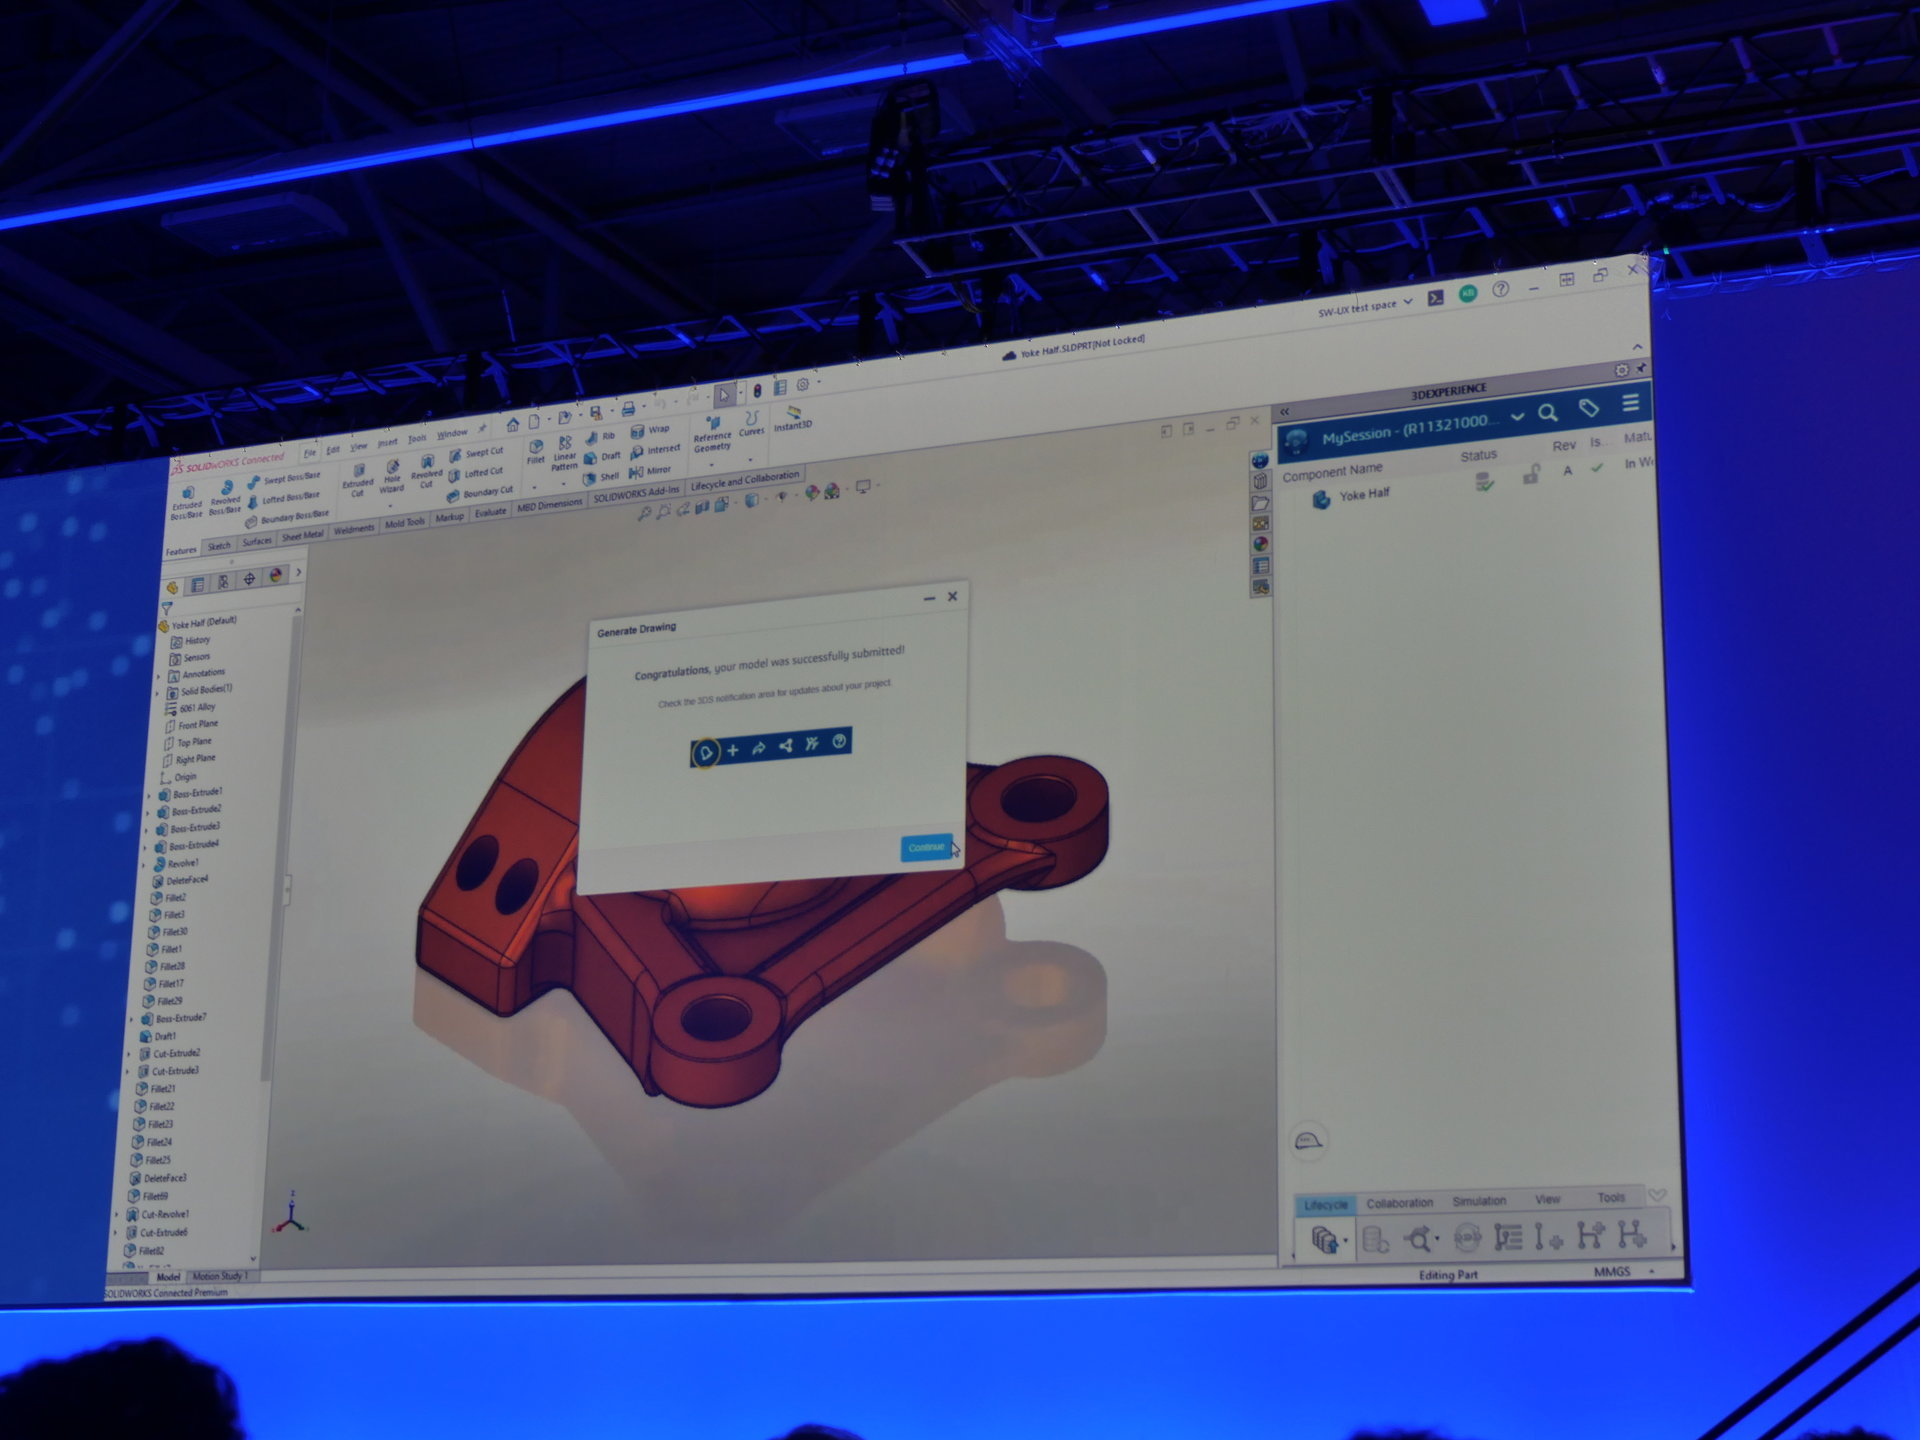Viewport: 1920px width, 1440px height.
Task: Click the Swept Cut tool
Action: tap(476, 453)
